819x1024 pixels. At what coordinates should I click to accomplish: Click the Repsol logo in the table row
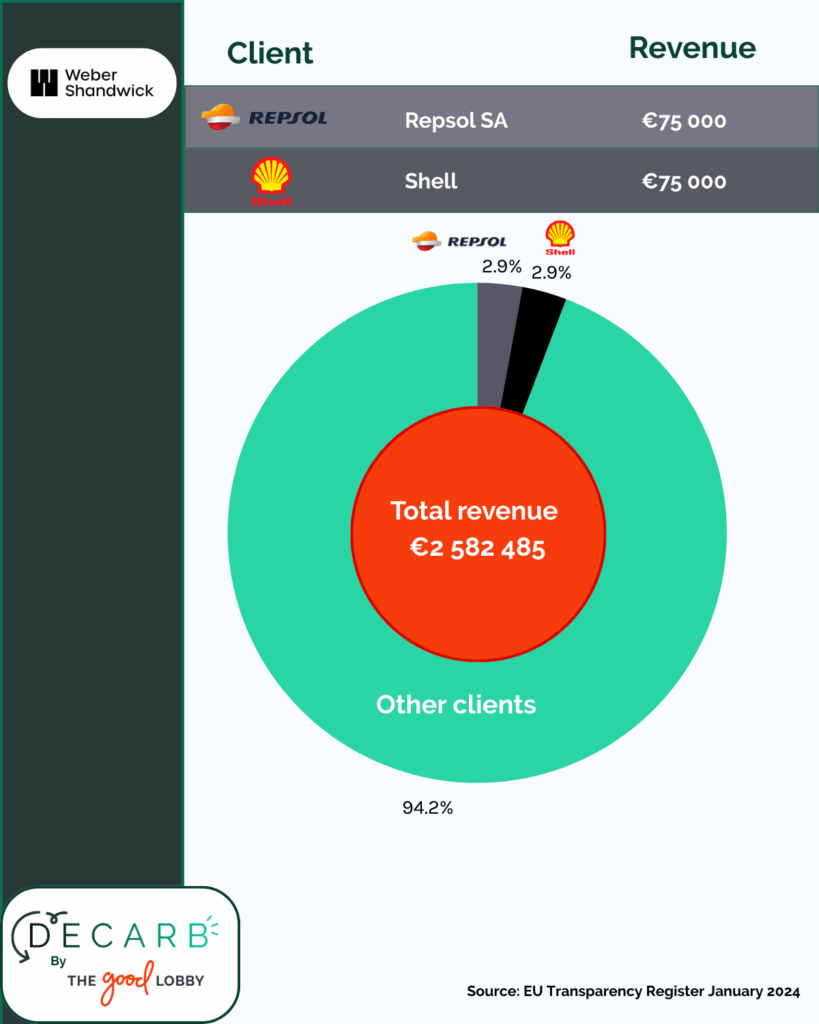pos(265,118)
